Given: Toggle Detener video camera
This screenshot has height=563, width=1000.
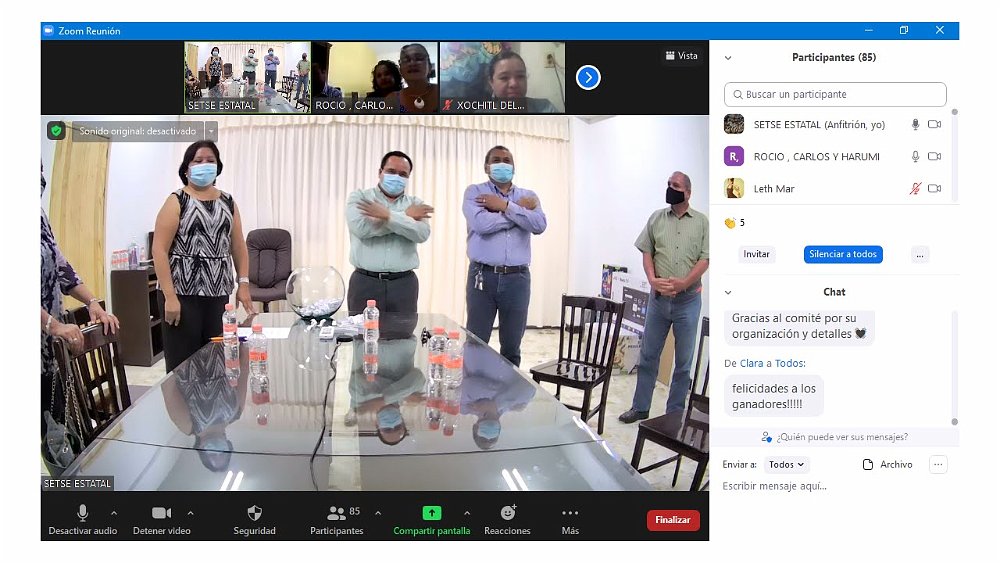Looking at the screenshot, I should [x=161, y=513].
